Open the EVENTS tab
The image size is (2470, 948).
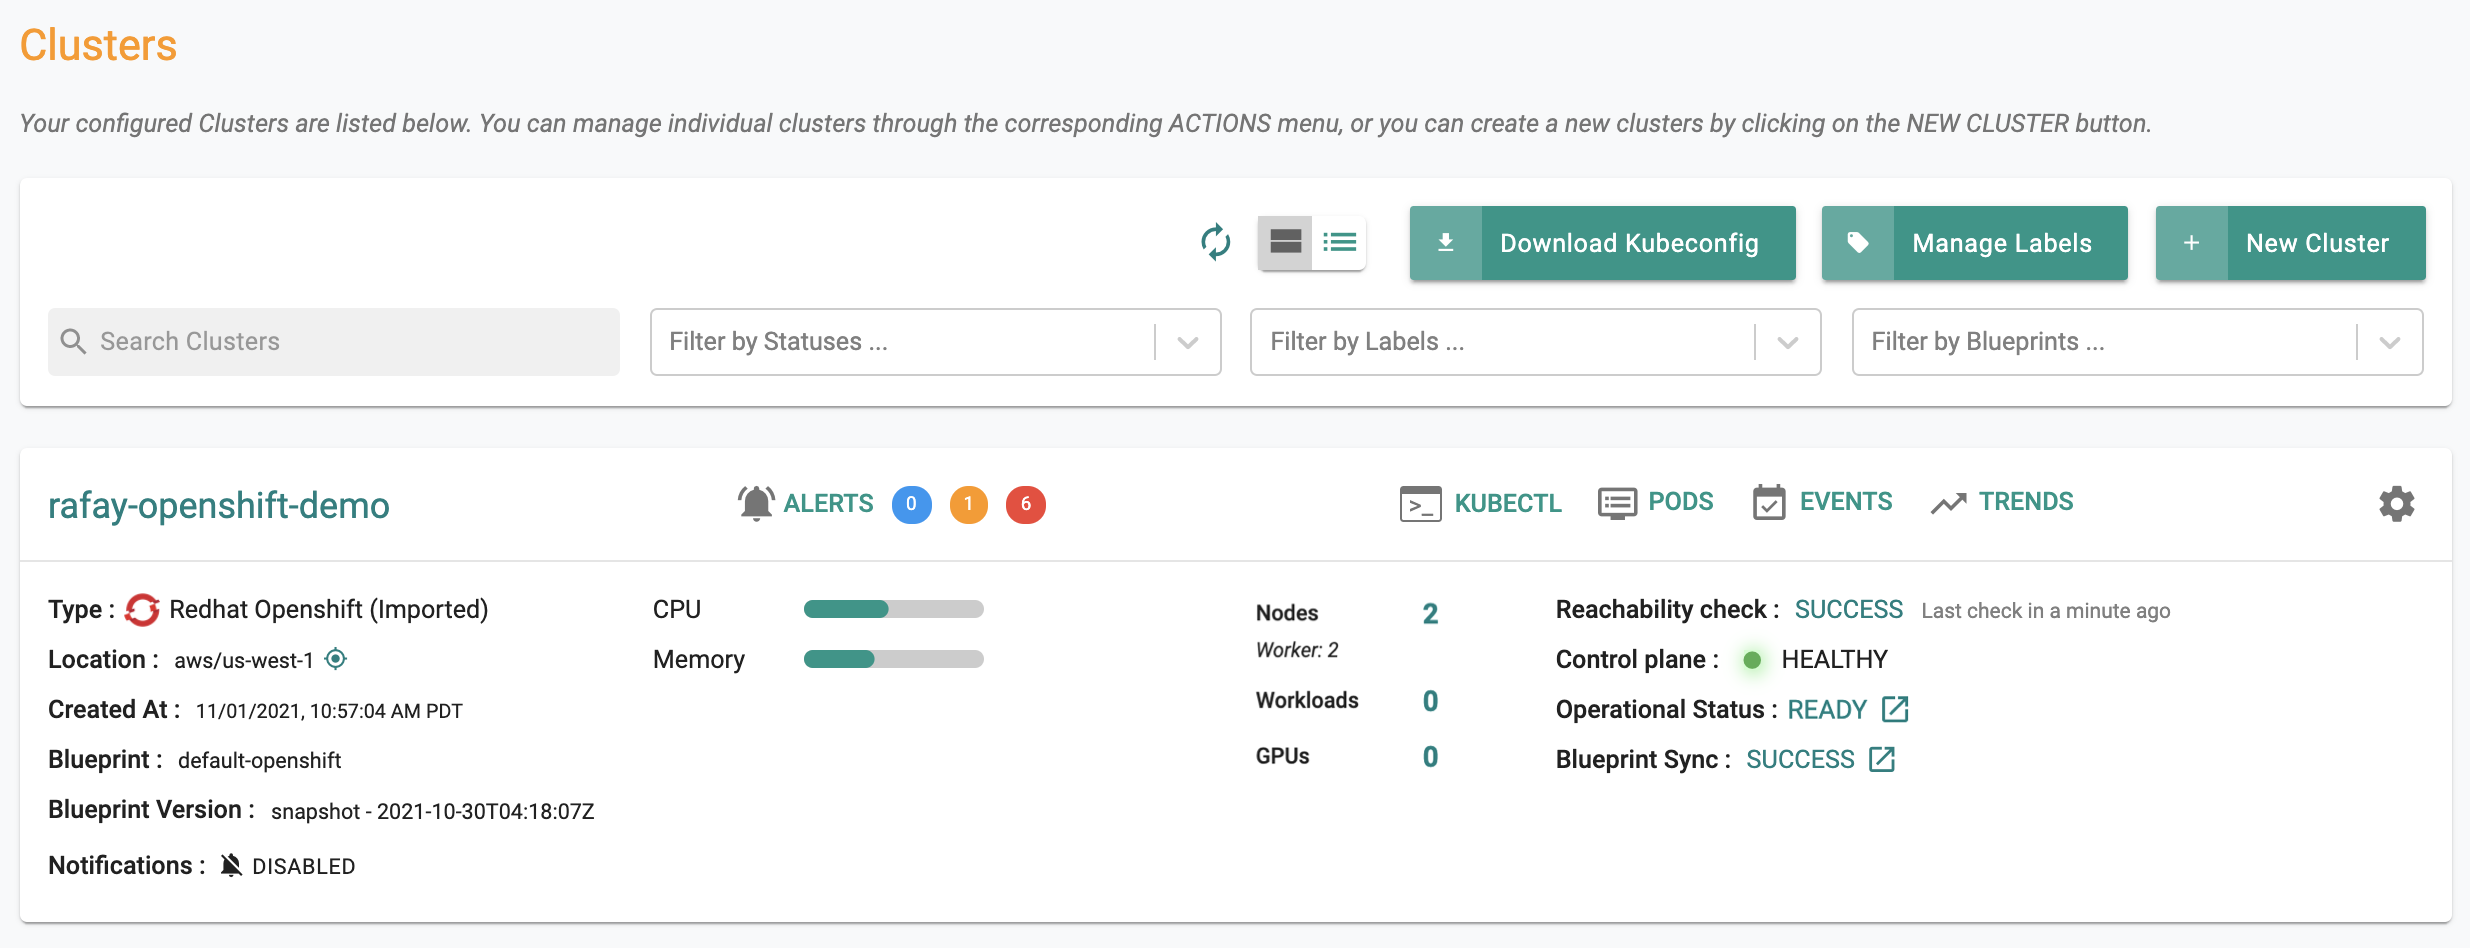(1846, 502)
